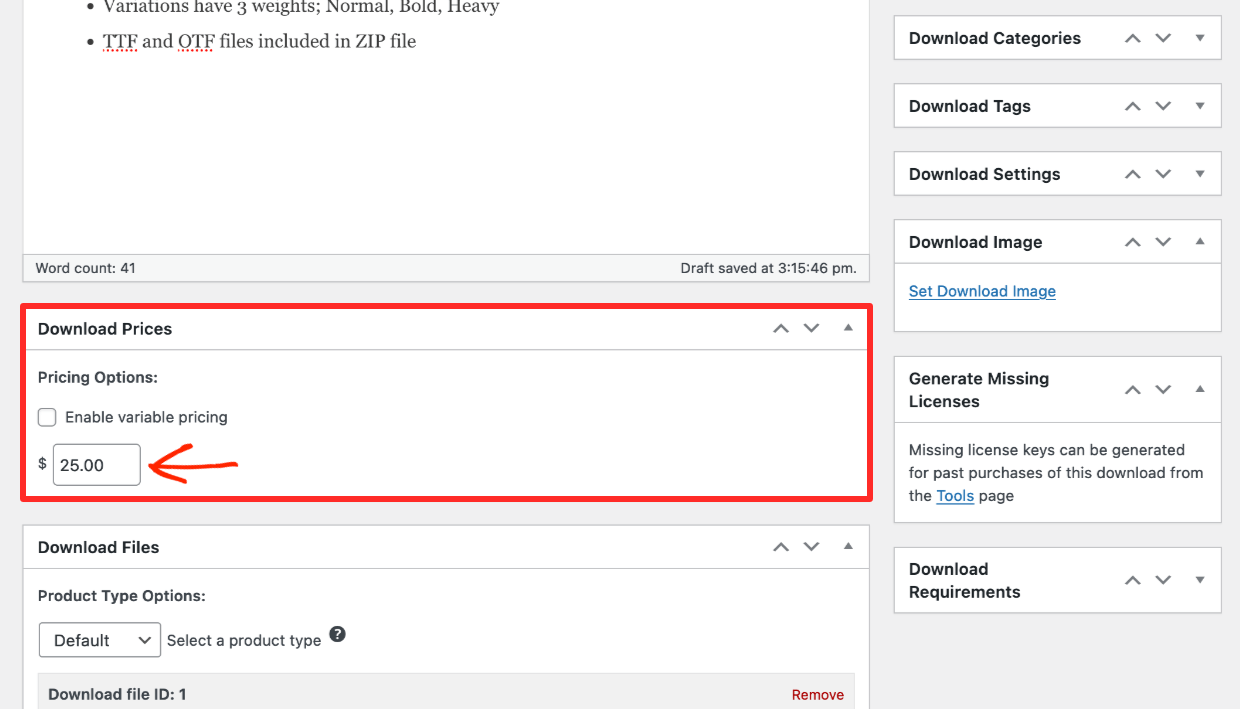This screenshot has height=709, width=1240.
Task: Move Download Requirements panel down
Action: point(1163,580)
